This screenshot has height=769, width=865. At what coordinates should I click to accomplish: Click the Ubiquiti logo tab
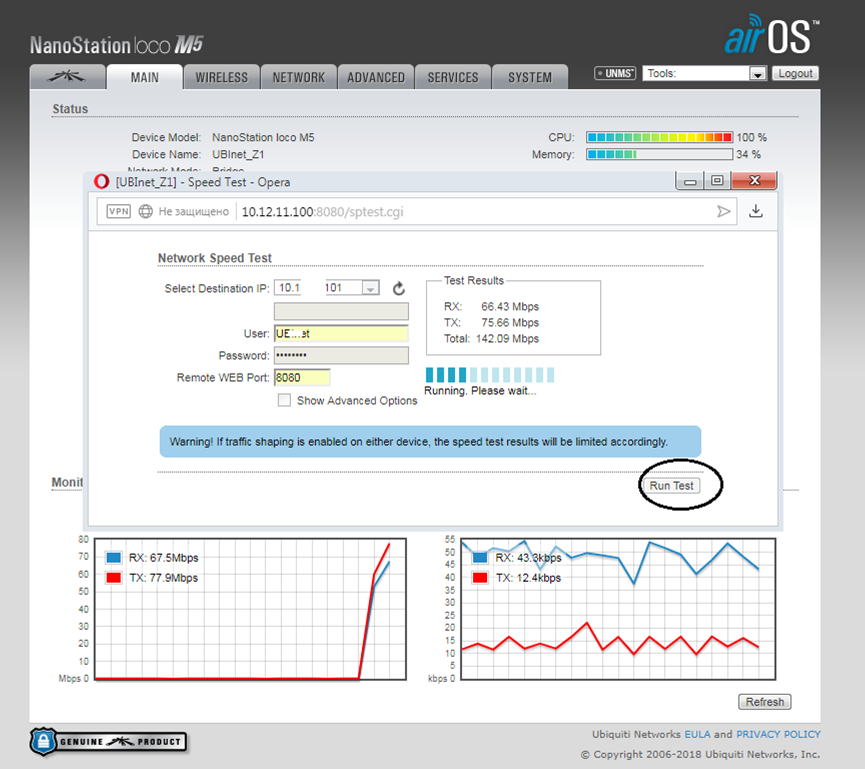coord(66,77)
